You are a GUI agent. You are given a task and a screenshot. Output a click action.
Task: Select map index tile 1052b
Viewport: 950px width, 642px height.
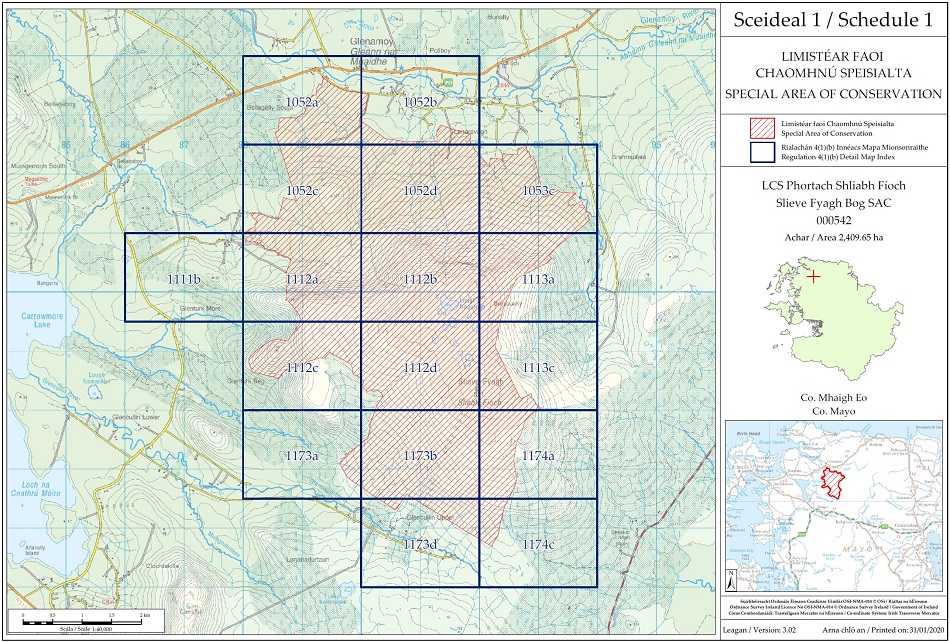point(420,102)
